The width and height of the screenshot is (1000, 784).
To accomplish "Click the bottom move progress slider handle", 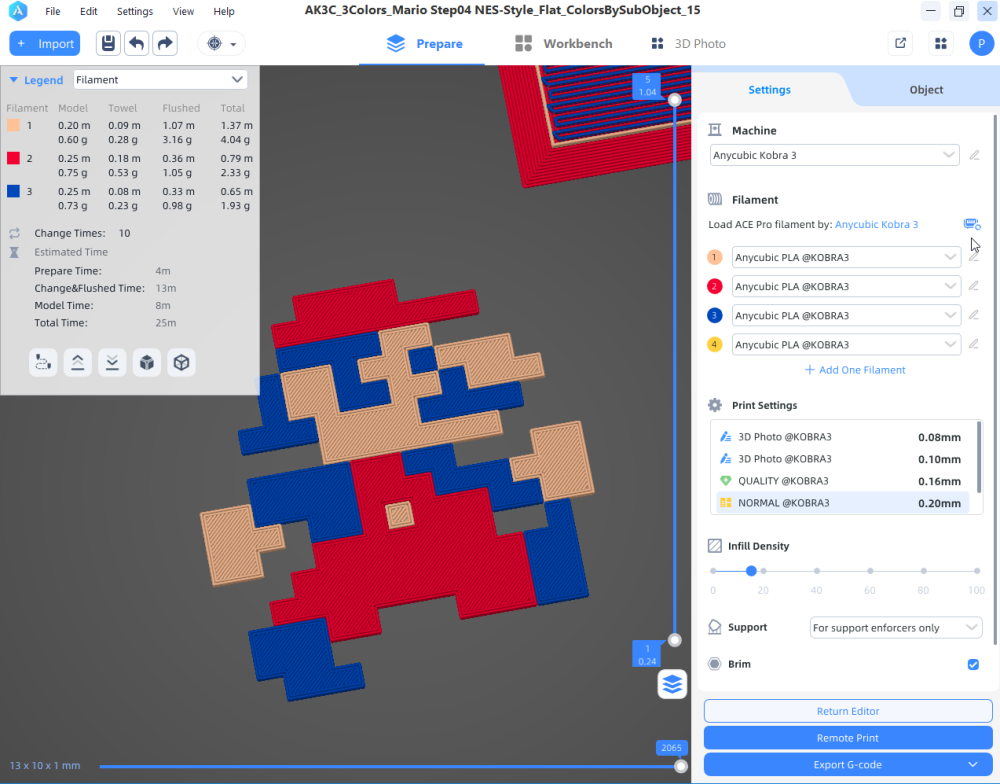I will pos(681,766).
